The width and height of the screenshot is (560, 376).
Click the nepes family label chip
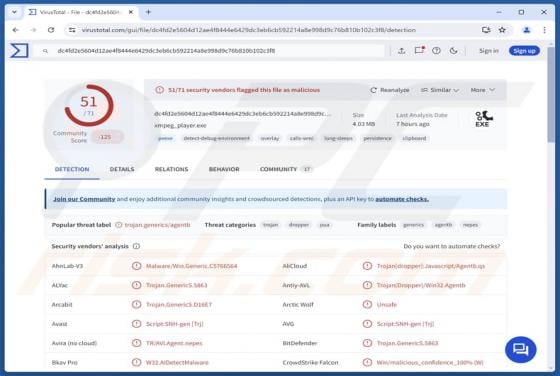(x=470, y=225)
